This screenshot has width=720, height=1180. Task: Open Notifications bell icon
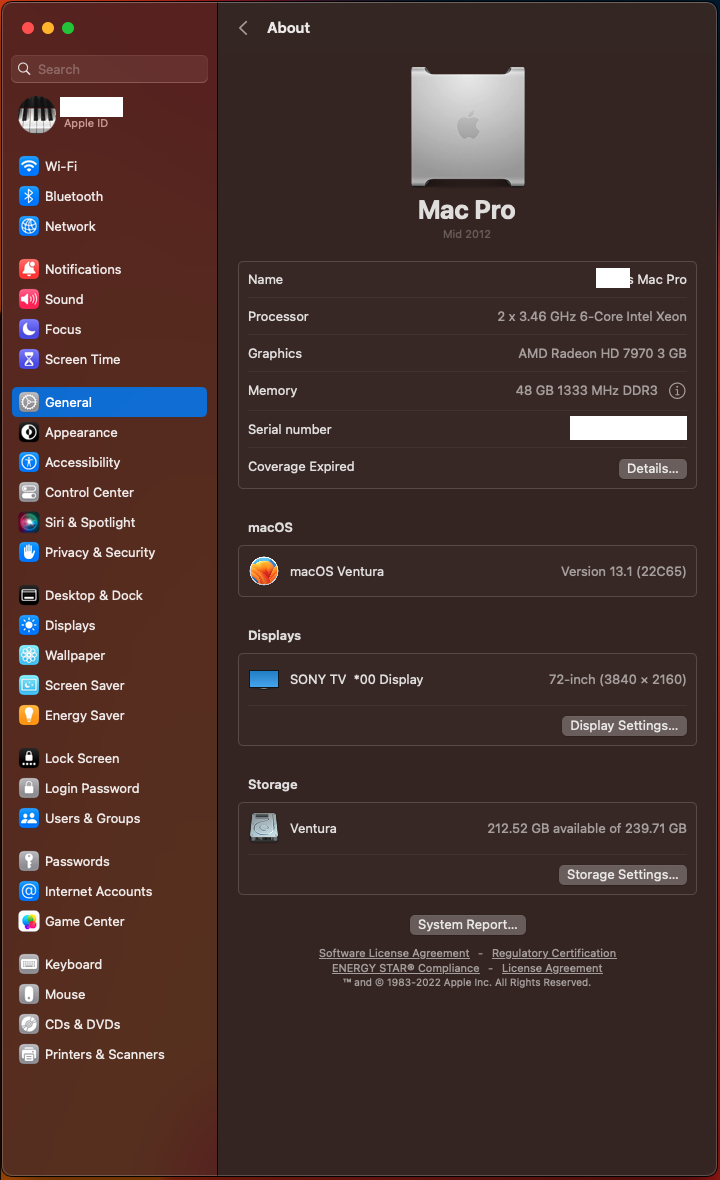click(29, 269)
